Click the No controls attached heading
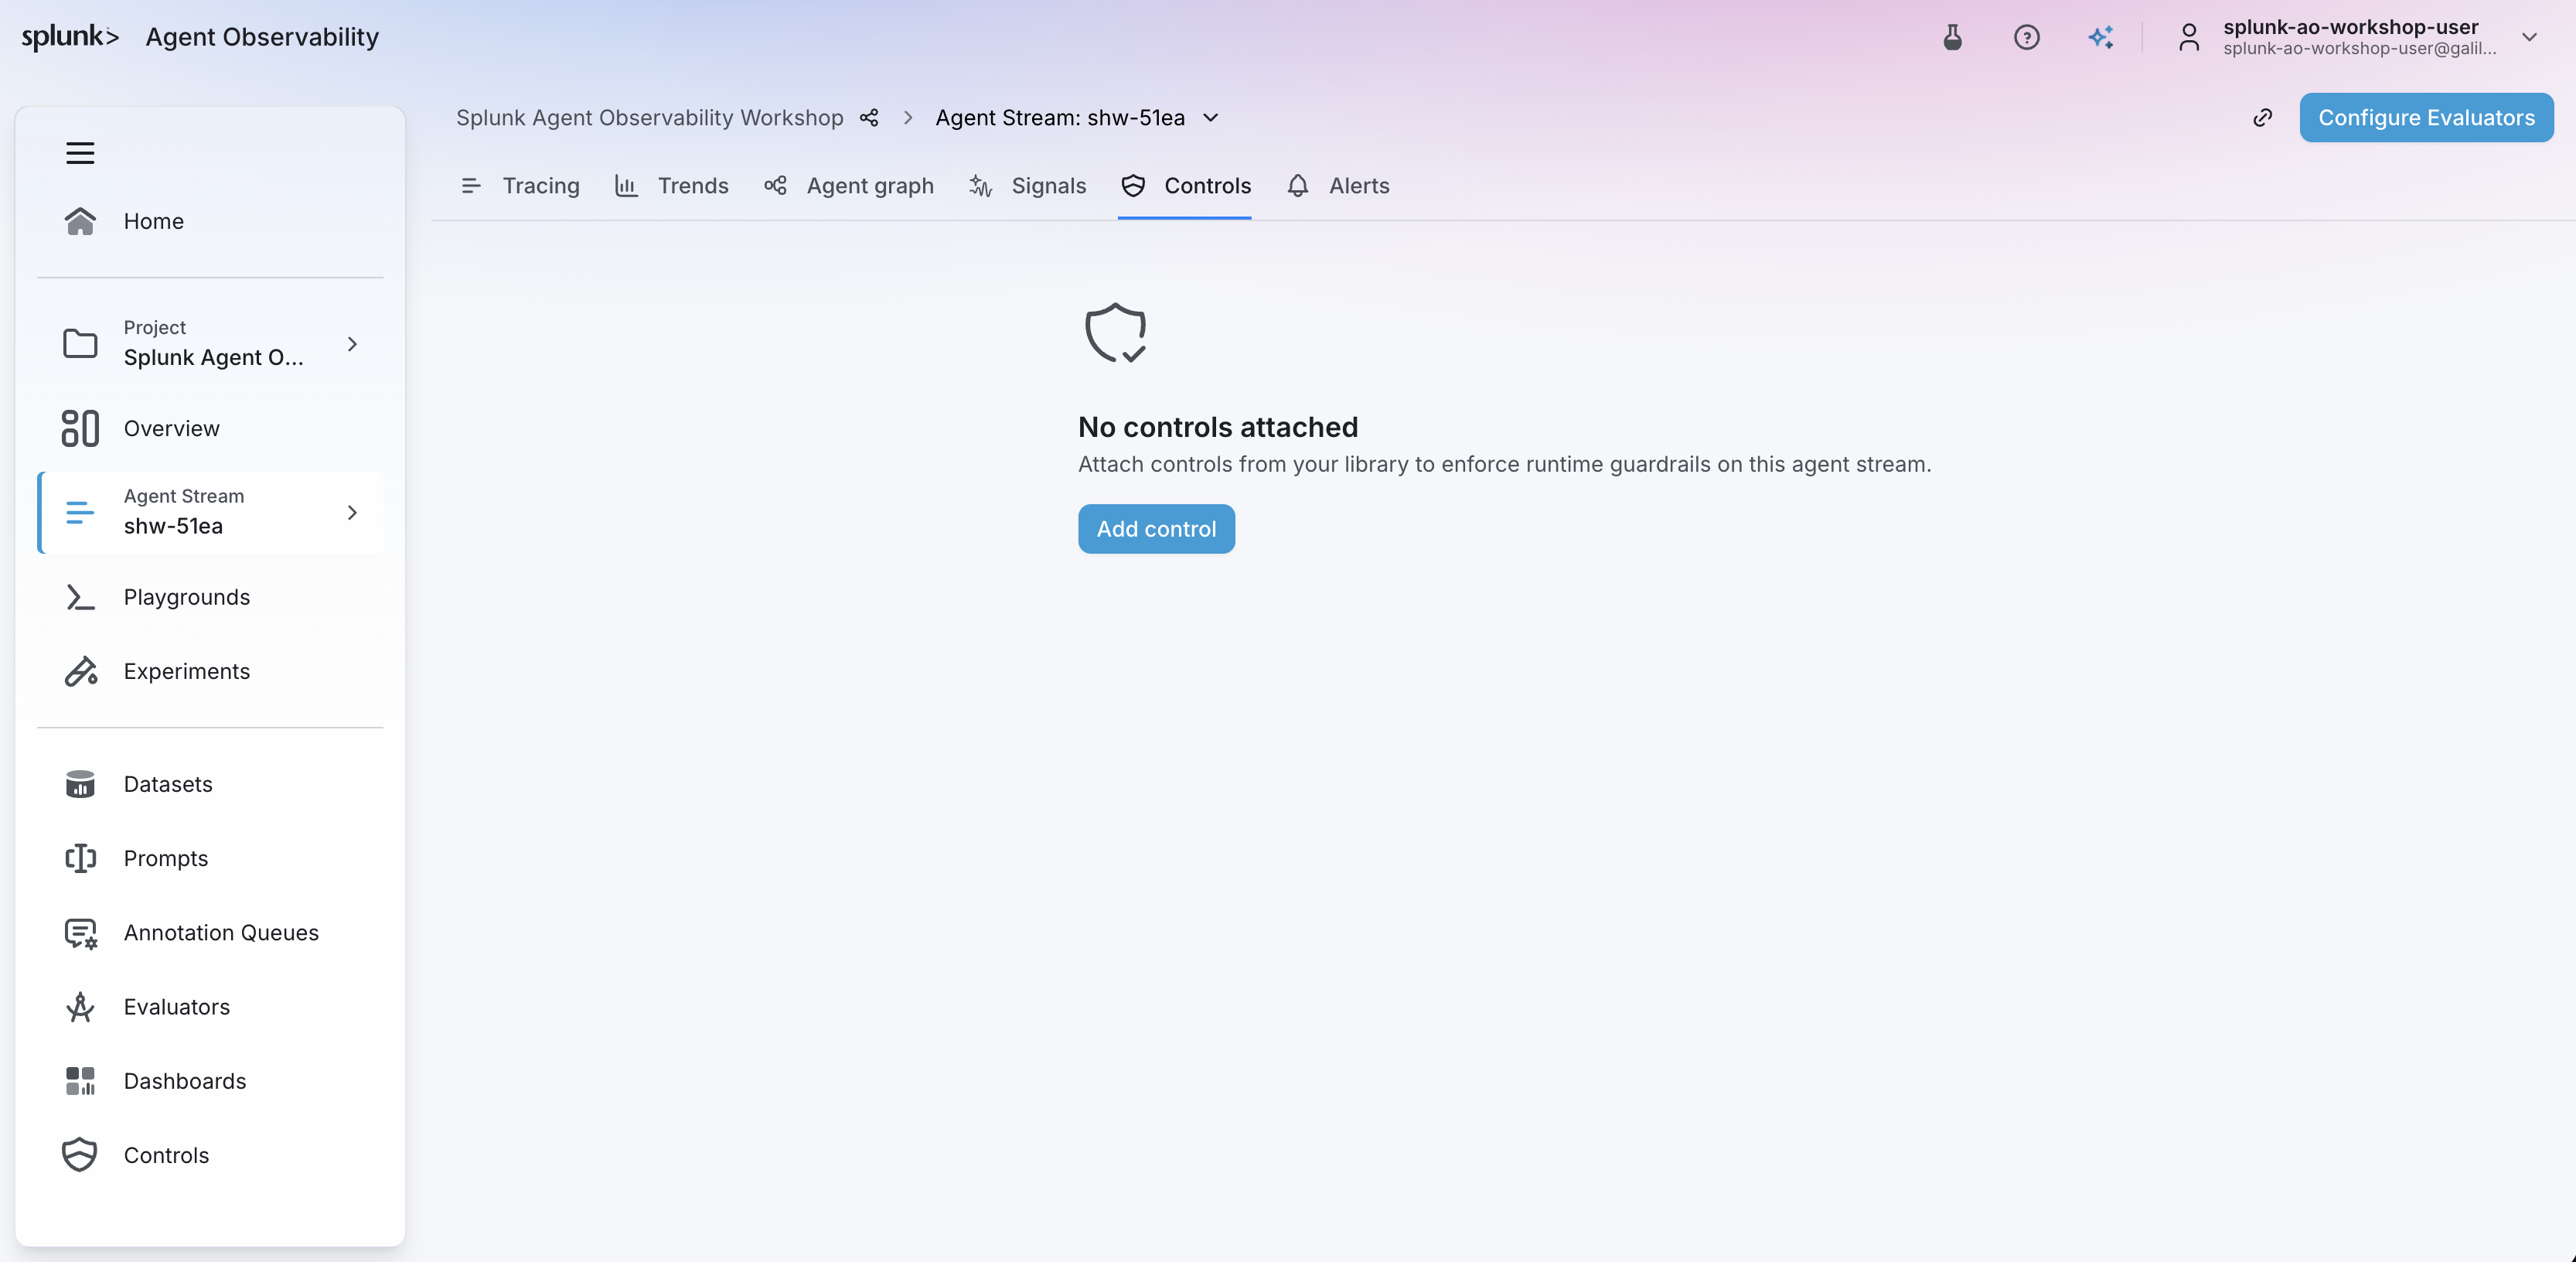This screenshot has width=2576, height=1262. tap(1218, 427)
